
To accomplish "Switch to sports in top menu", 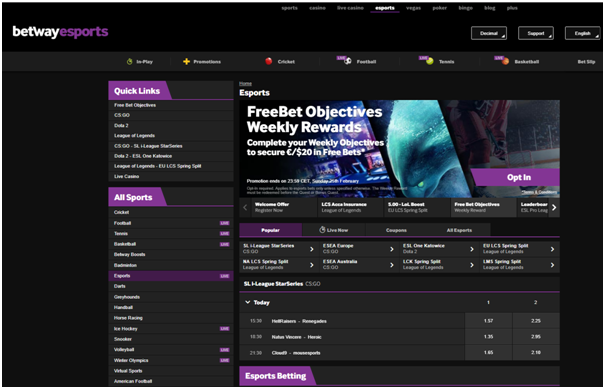I will click(289, 8).
